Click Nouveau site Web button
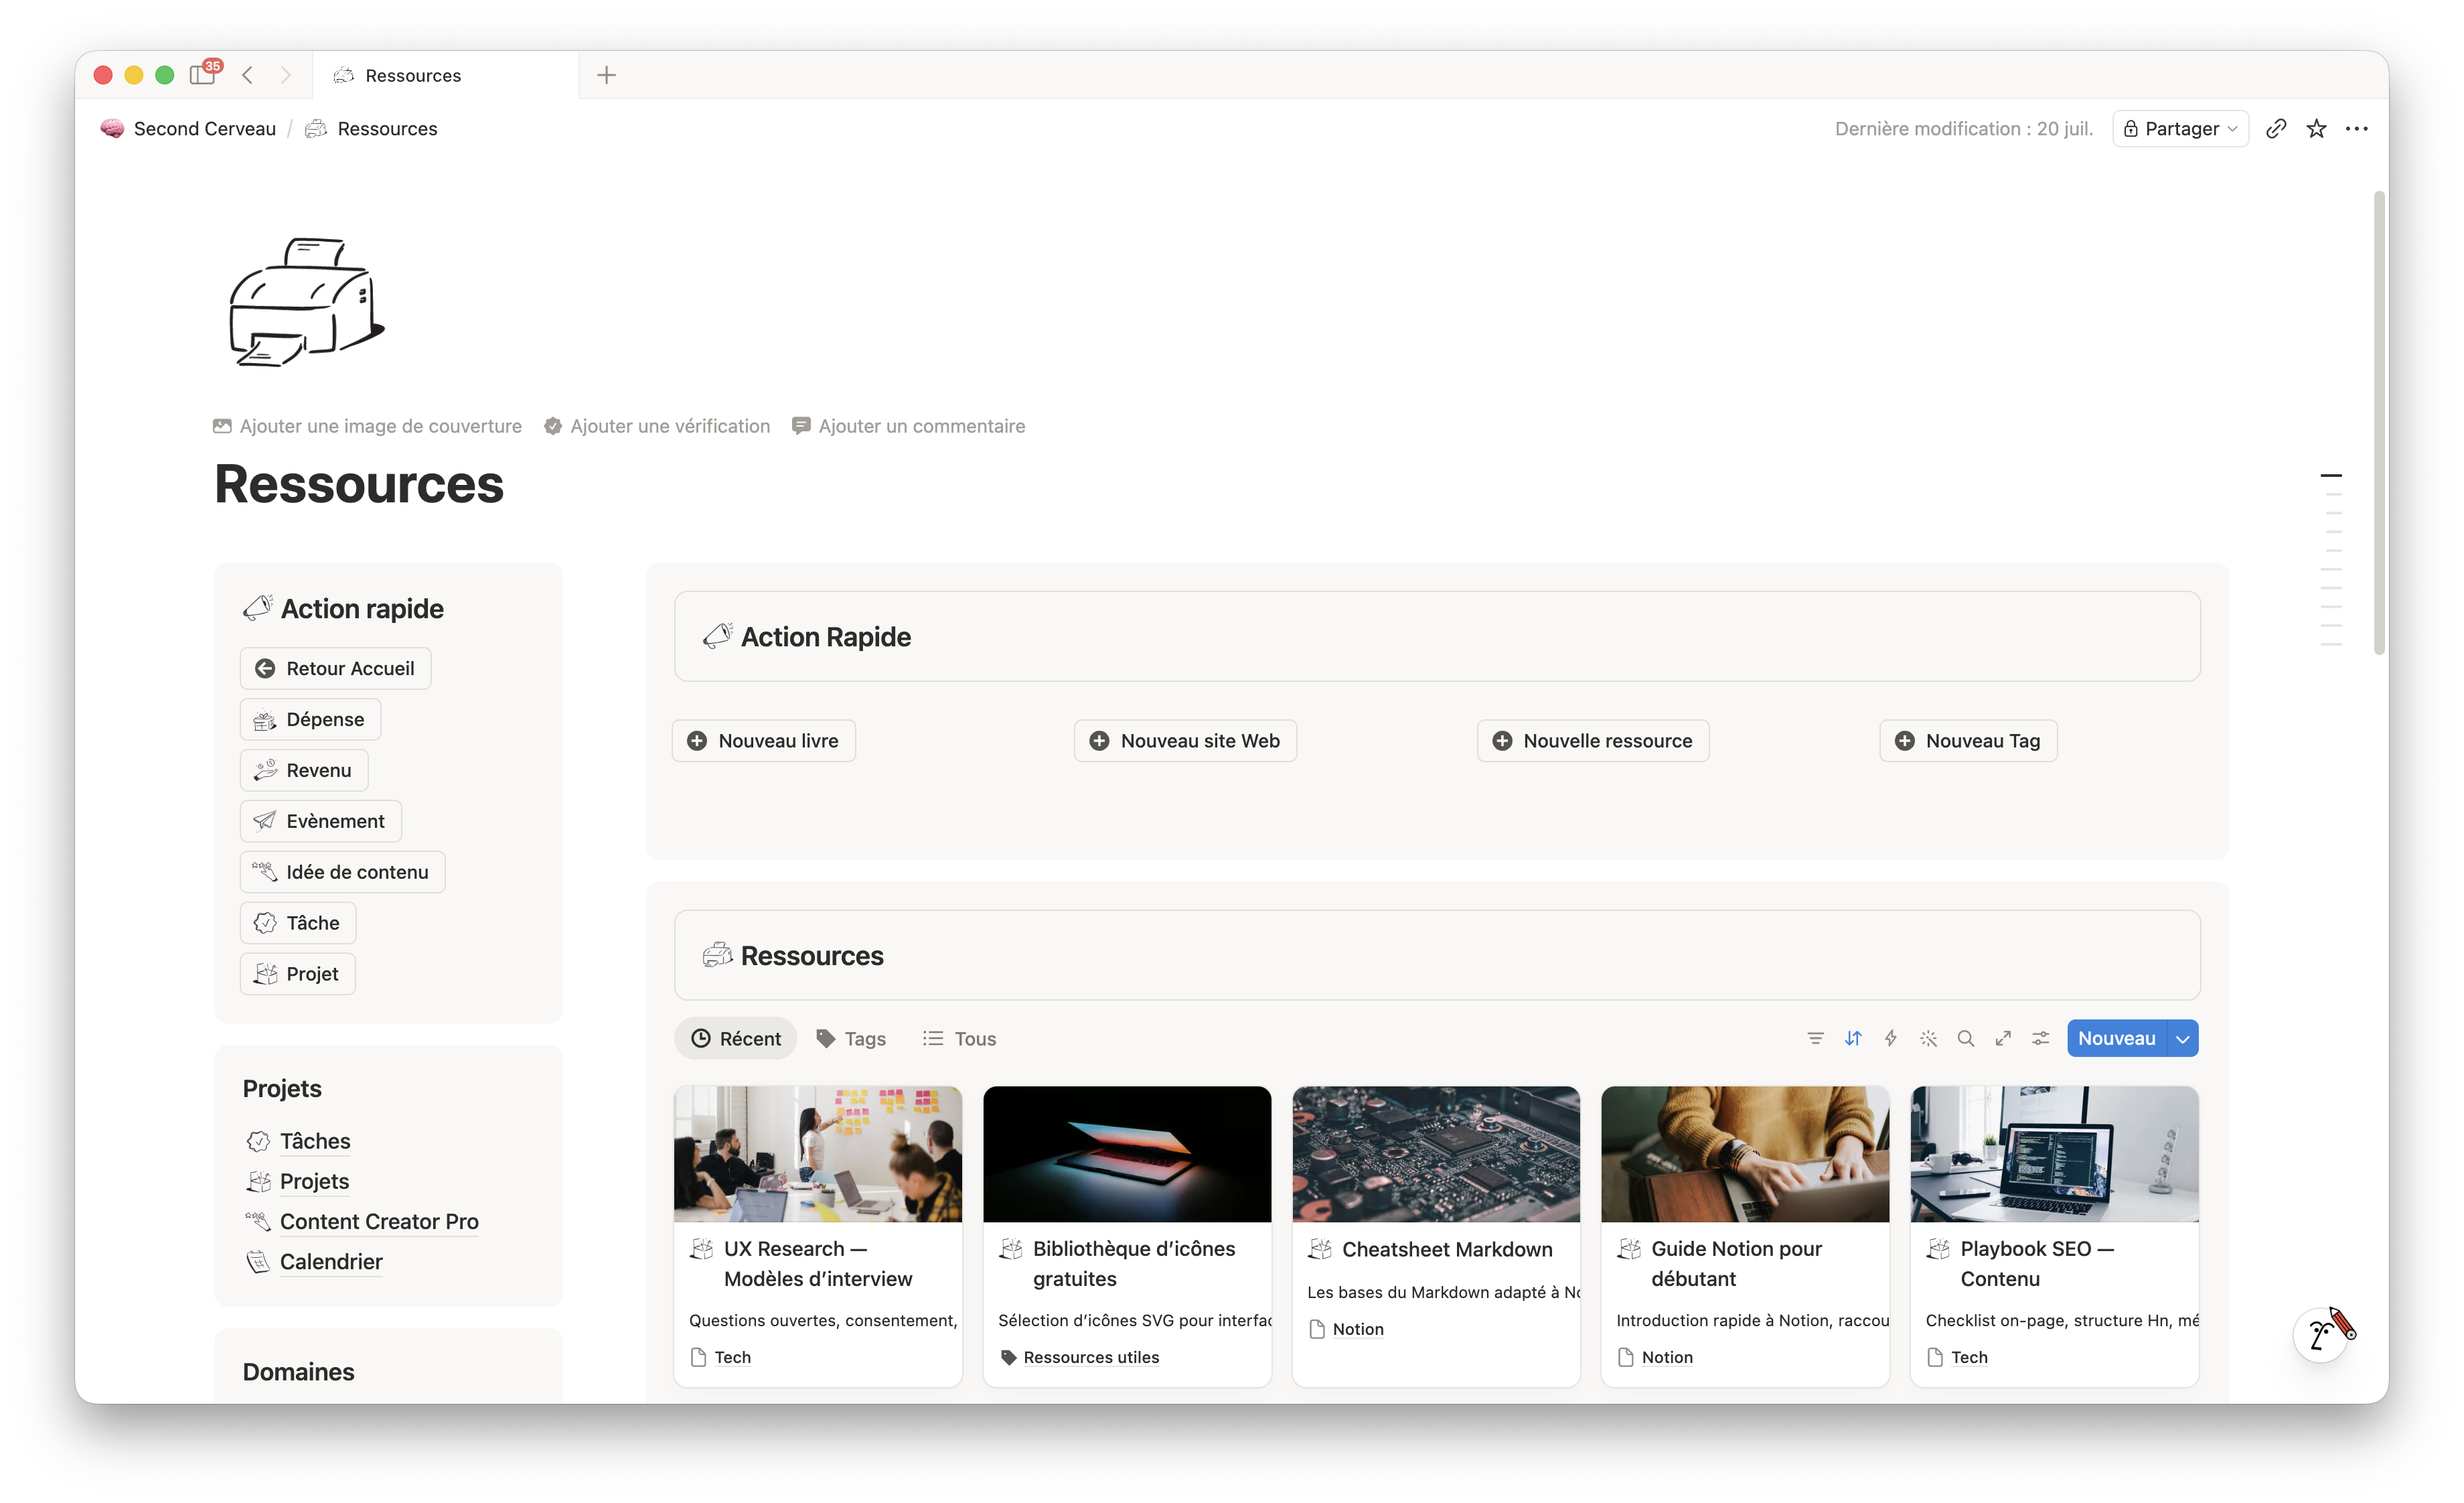Viewport: 2464px width, 1503px height. click(1185, 741)
